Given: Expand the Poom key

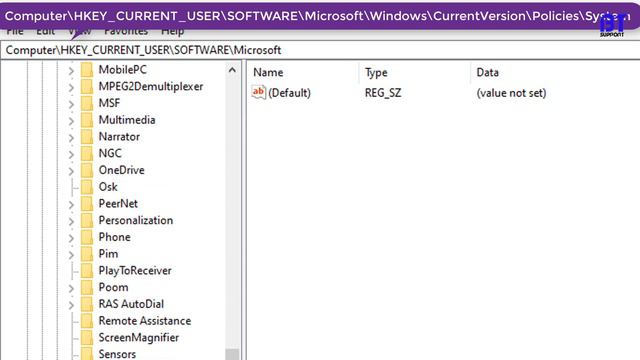Looking at the screenshot, I should click(x=71, y=288).
